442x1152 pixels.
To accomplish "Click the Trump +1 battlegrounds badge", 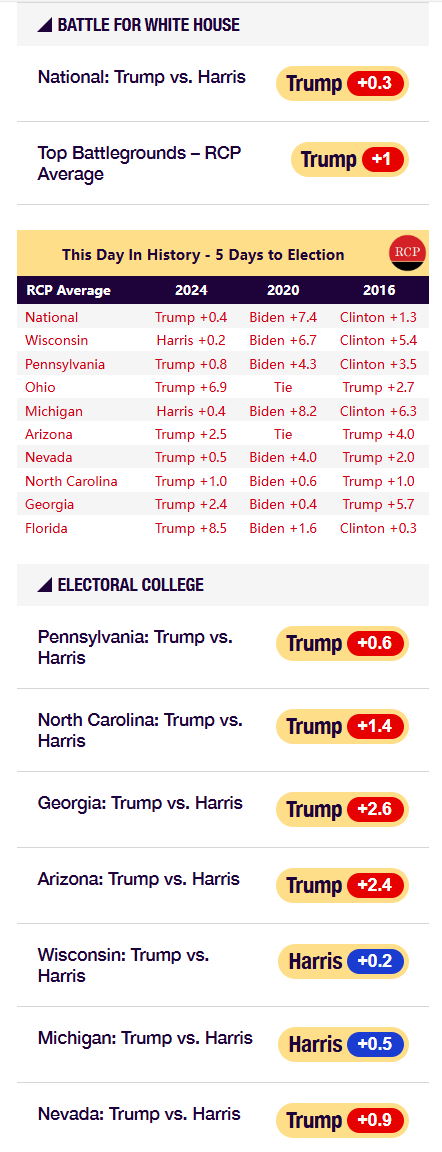I will tap(349, 159).
